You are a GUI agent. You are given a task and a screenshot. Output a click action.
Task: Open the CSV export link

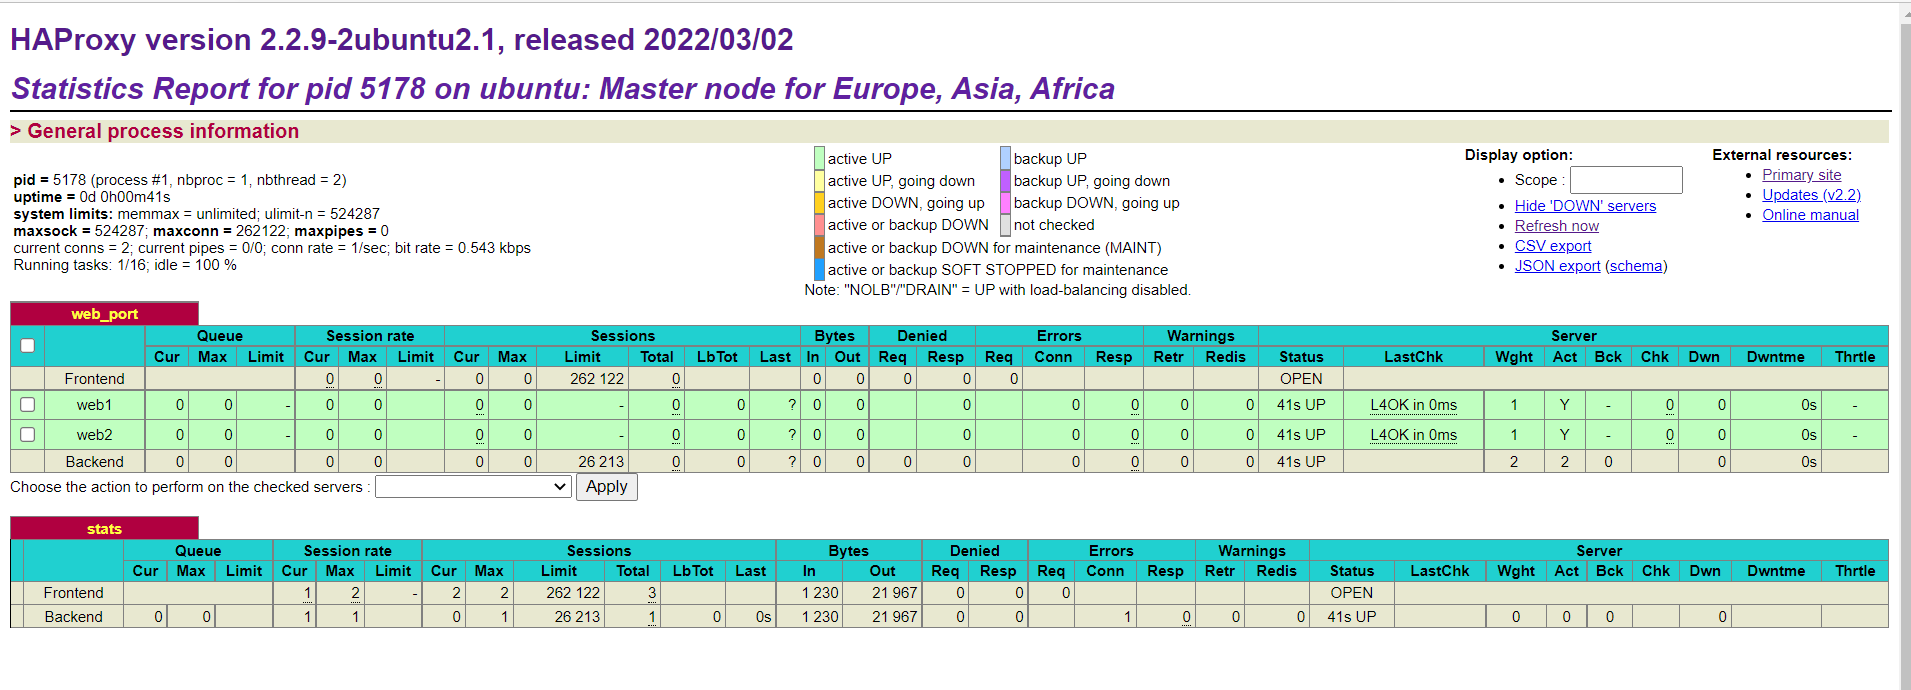pyautogui.click(x=1553, y=246)
